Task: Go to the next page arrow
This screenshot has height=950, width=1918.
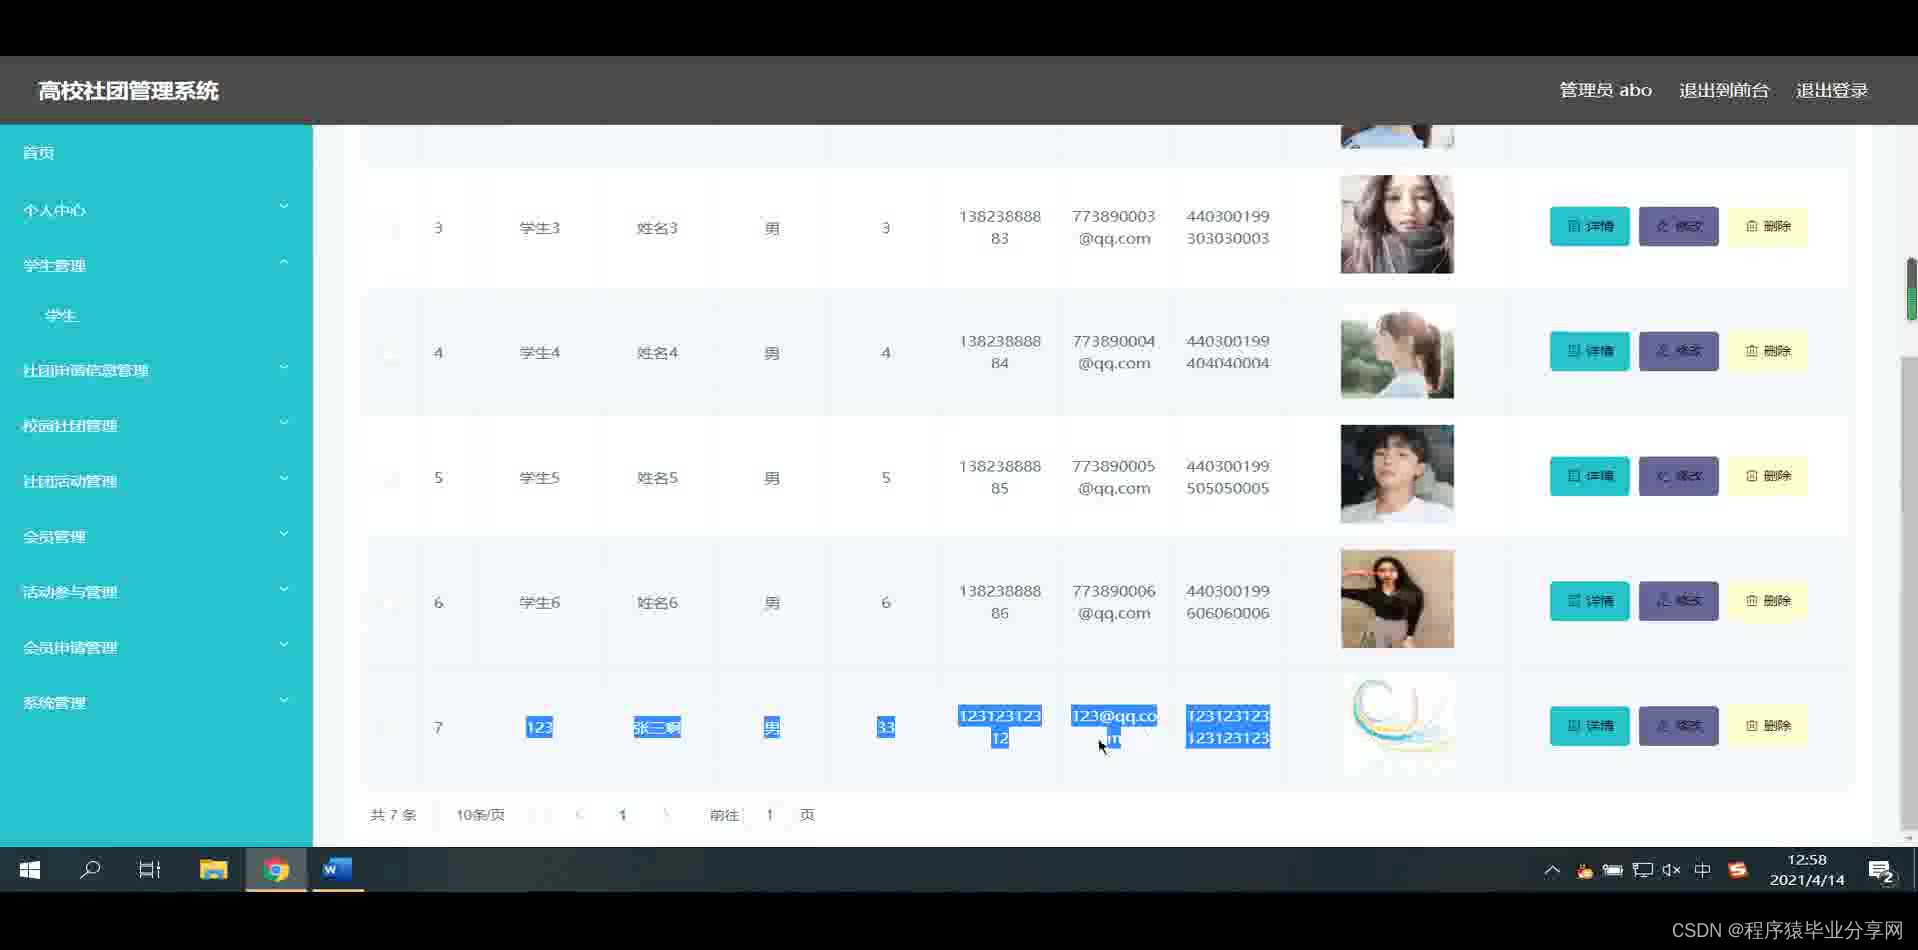Action: [x=666, y=815]
